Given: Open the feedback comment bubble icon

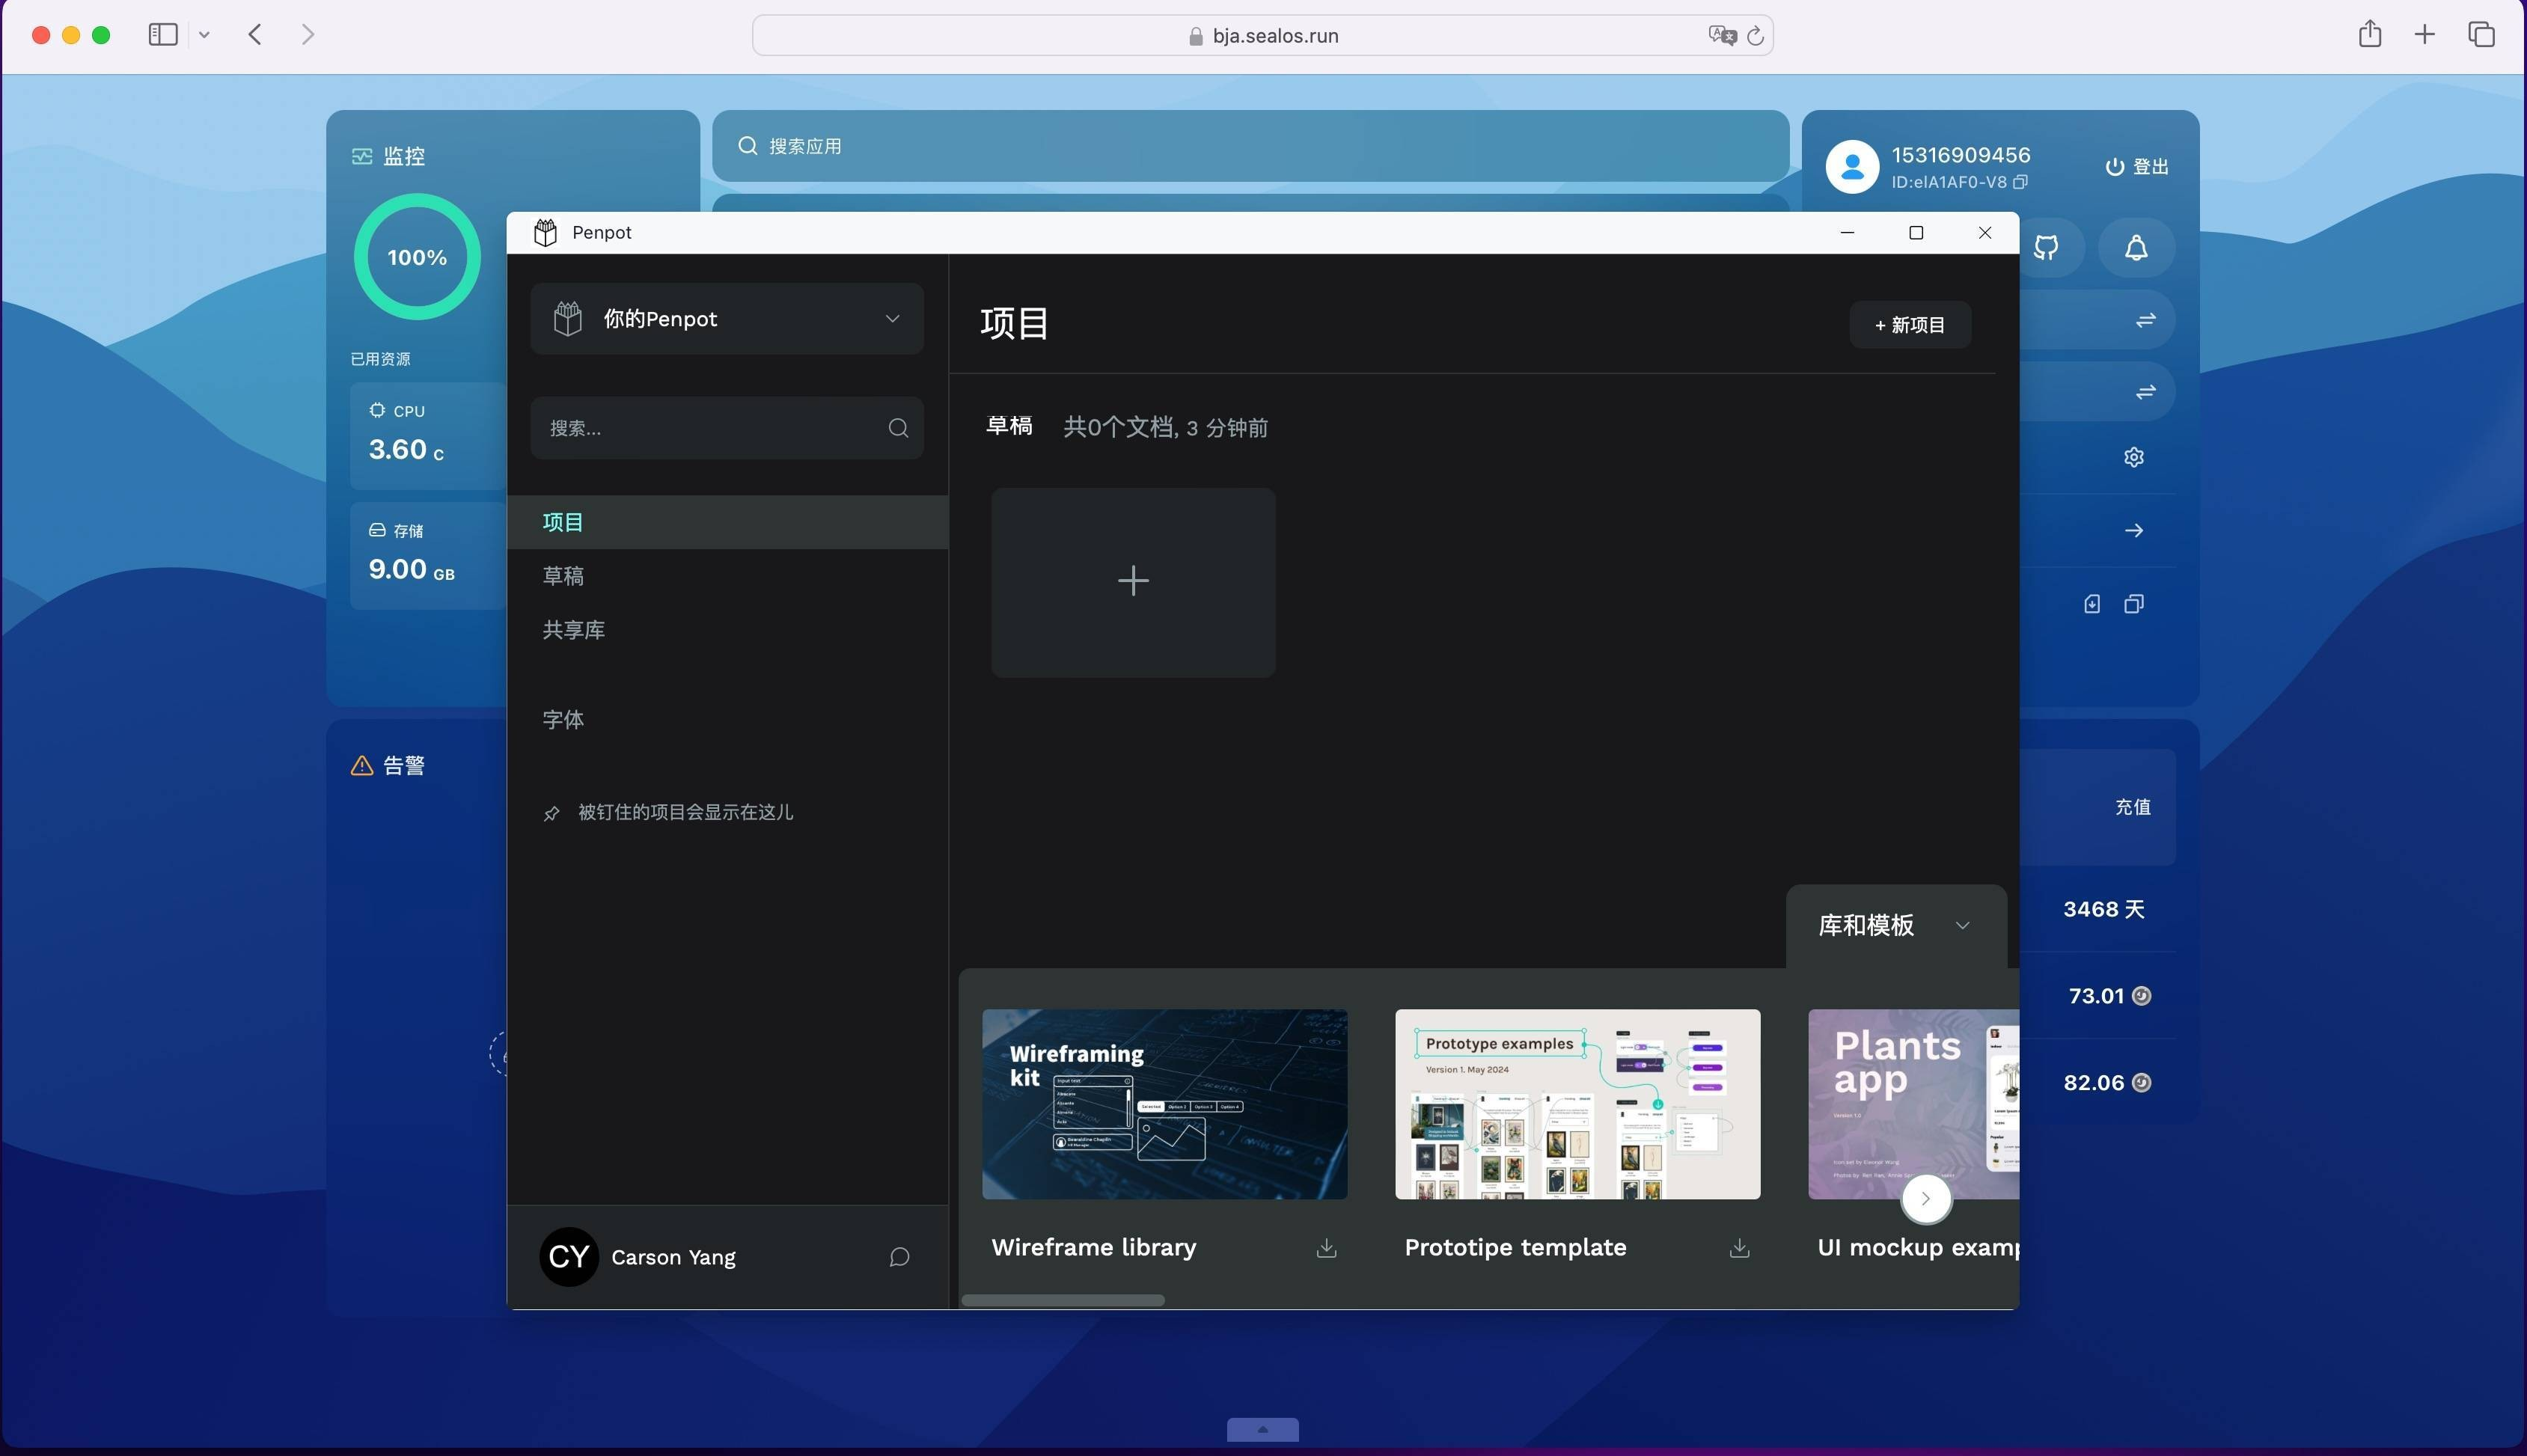Looking at the screenshot, I should [x=899, y=1257].
